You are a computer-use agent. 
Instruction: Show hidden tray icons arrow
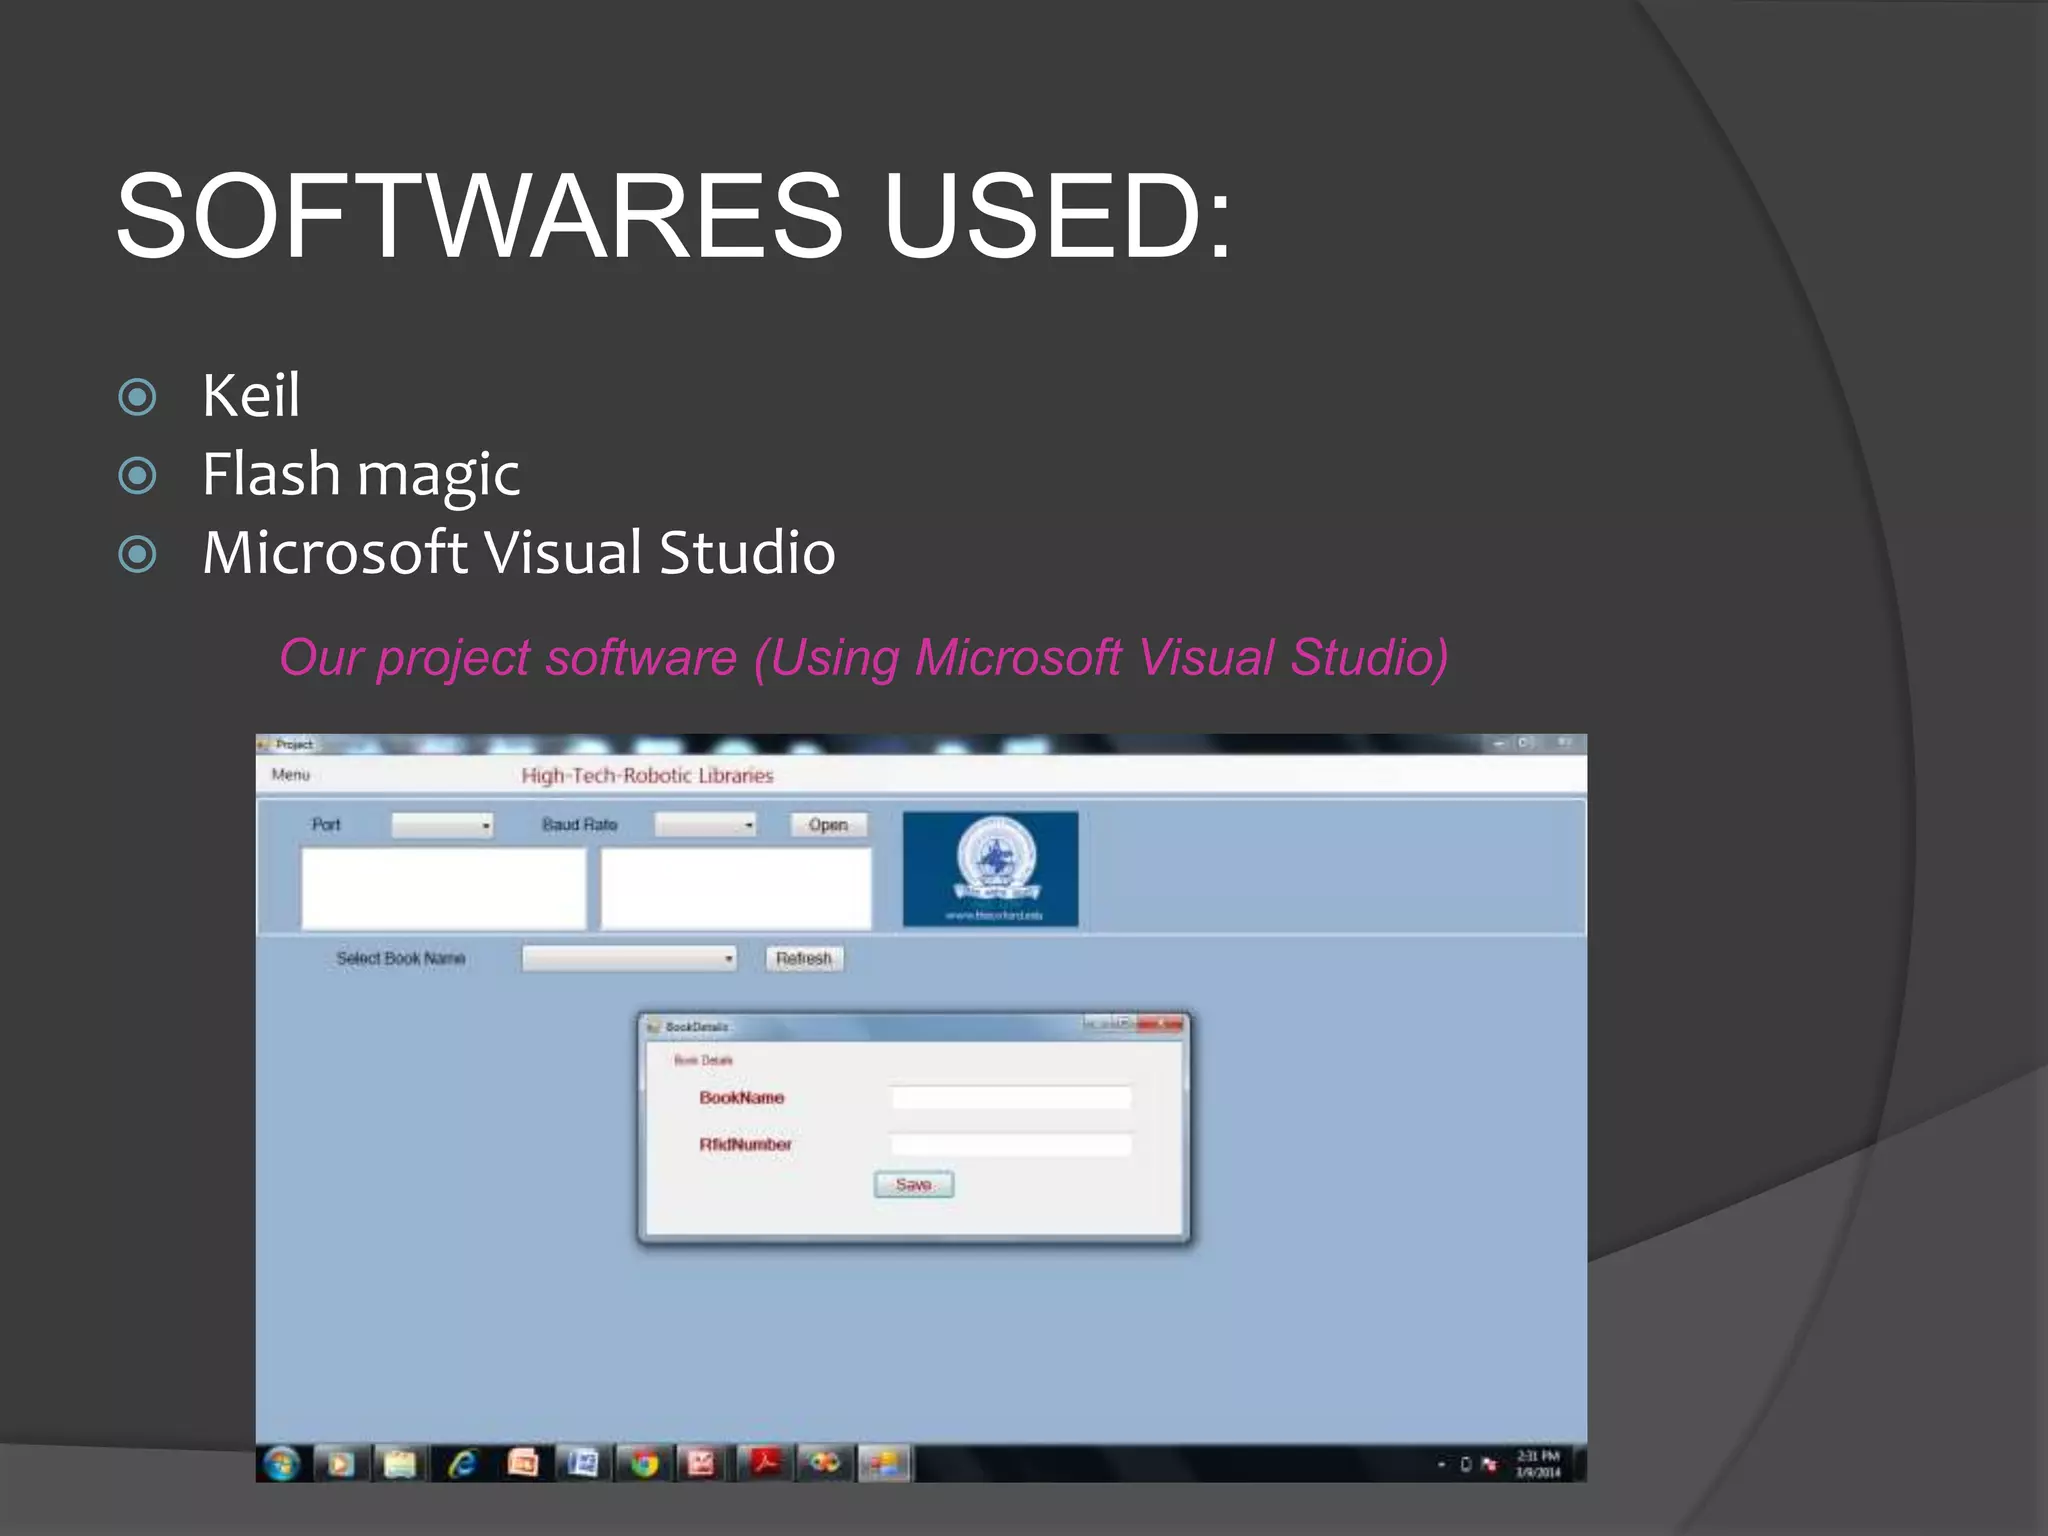(x=1441, y=1465)
